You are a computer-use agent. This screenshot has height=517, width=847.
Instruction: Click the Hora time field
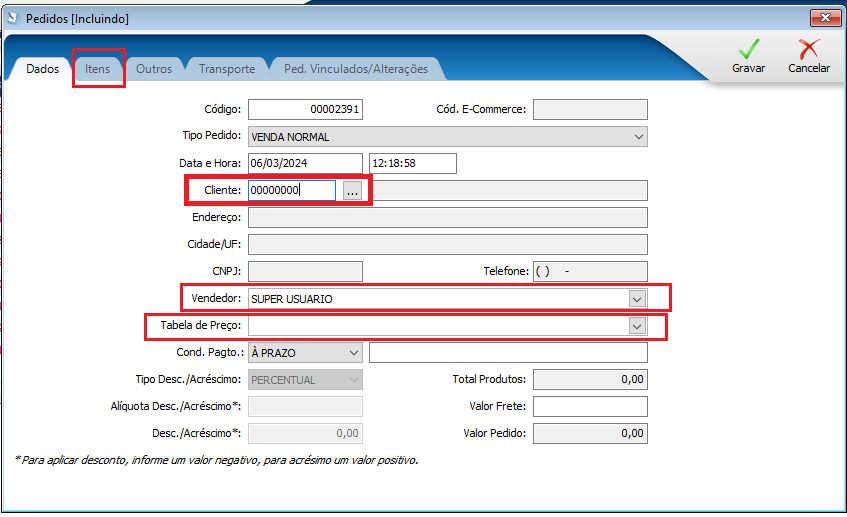coord(413,163)
